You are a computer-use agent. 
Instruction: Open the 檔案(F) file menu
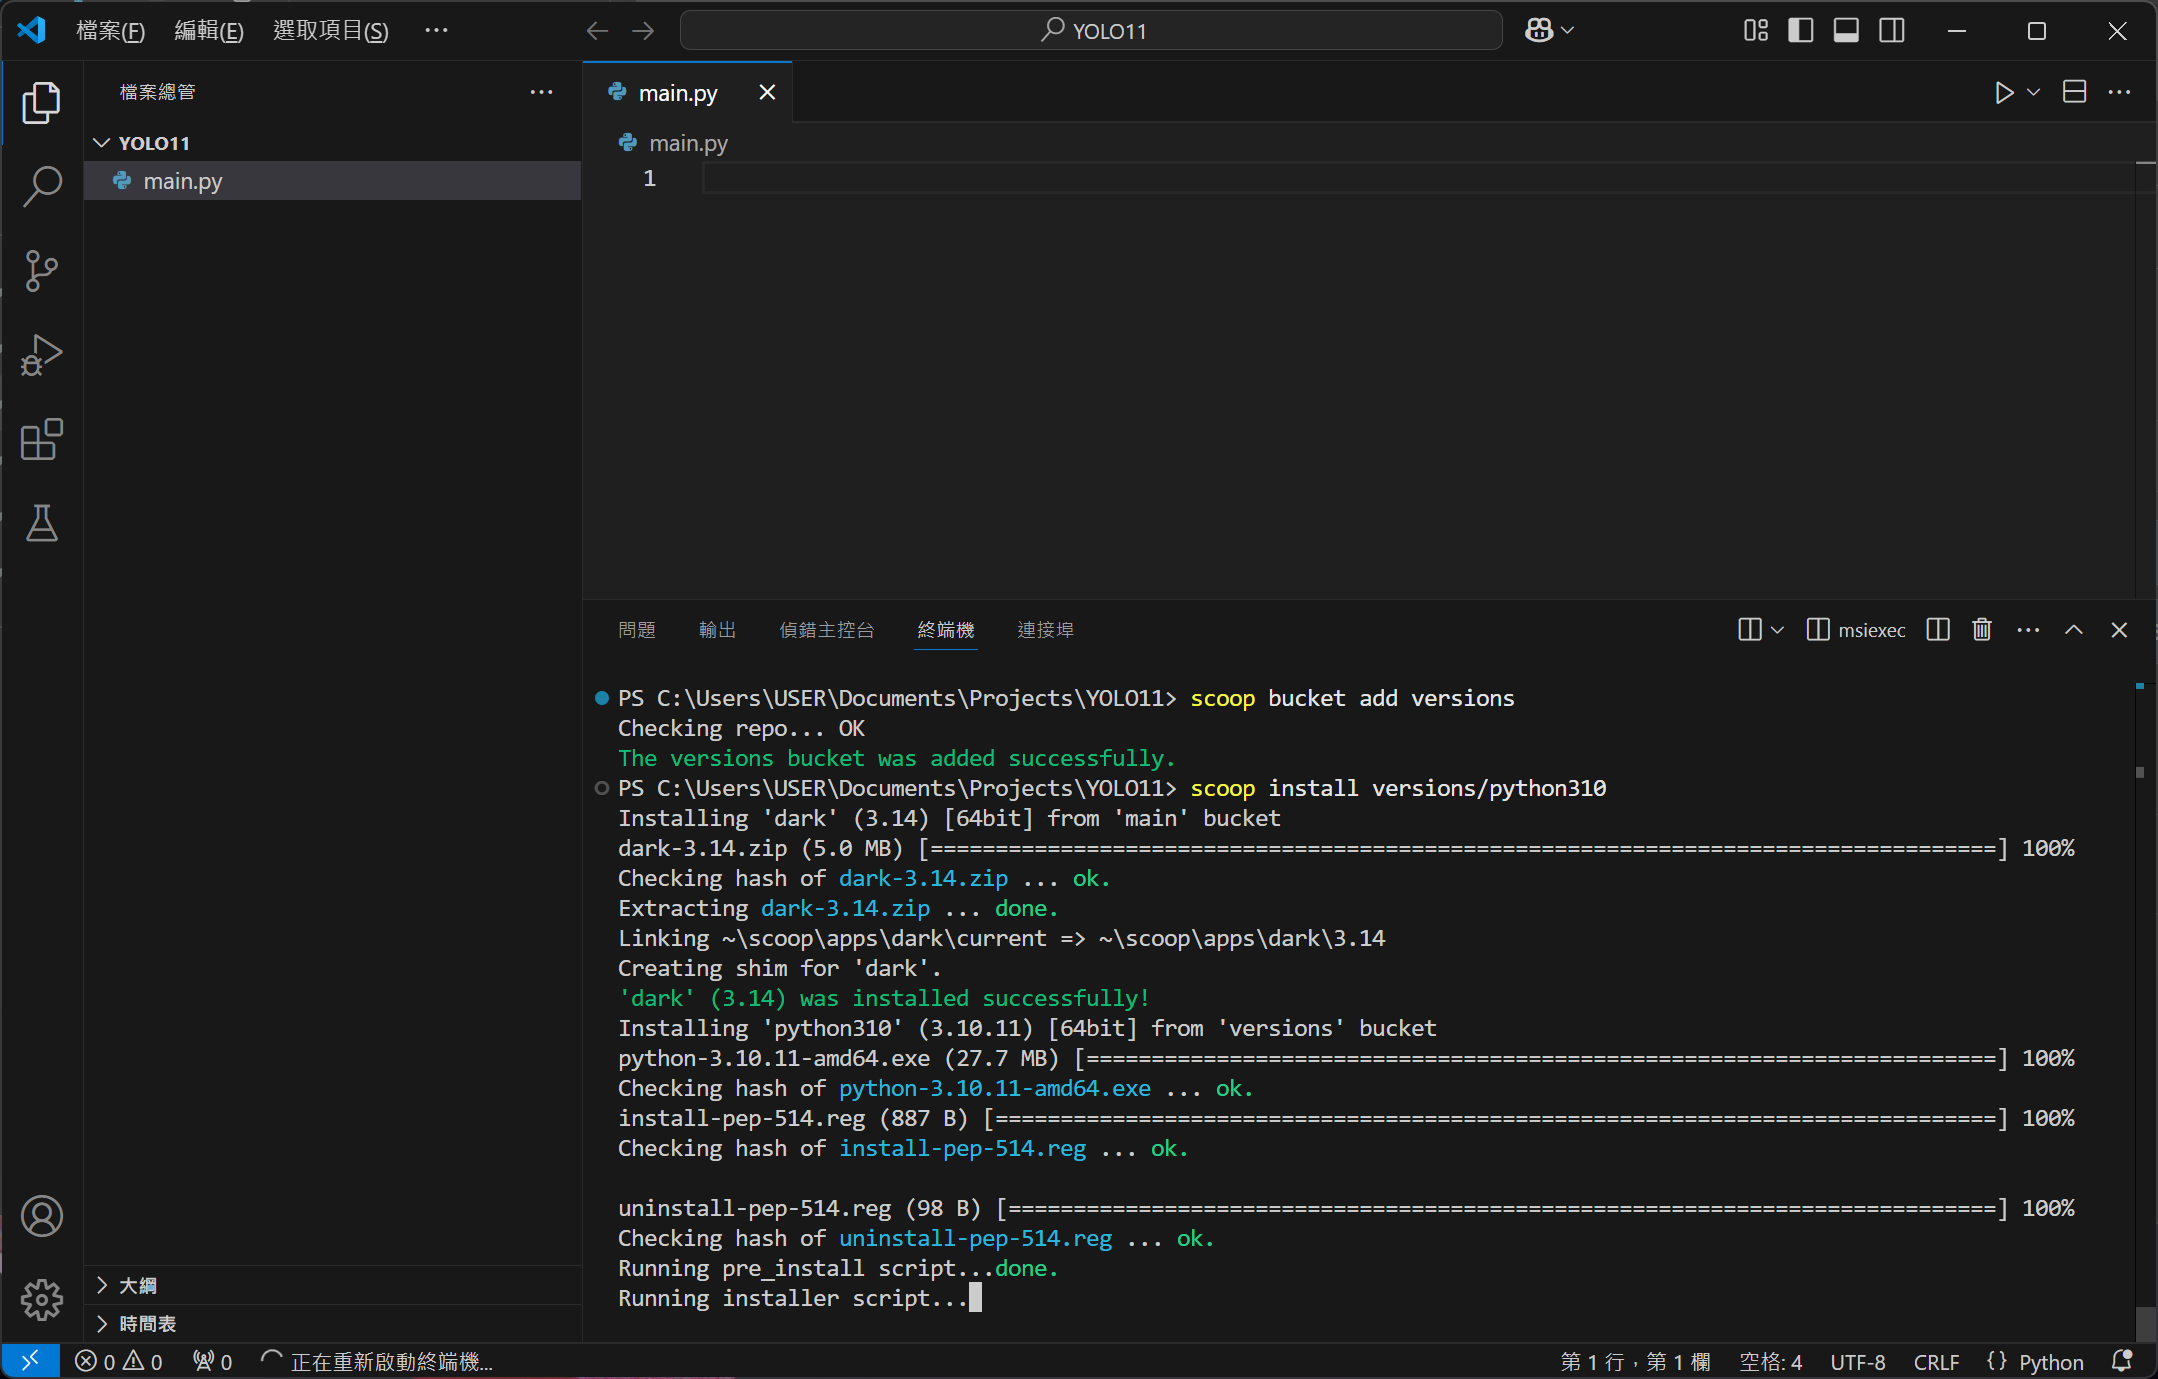(110, 31)
